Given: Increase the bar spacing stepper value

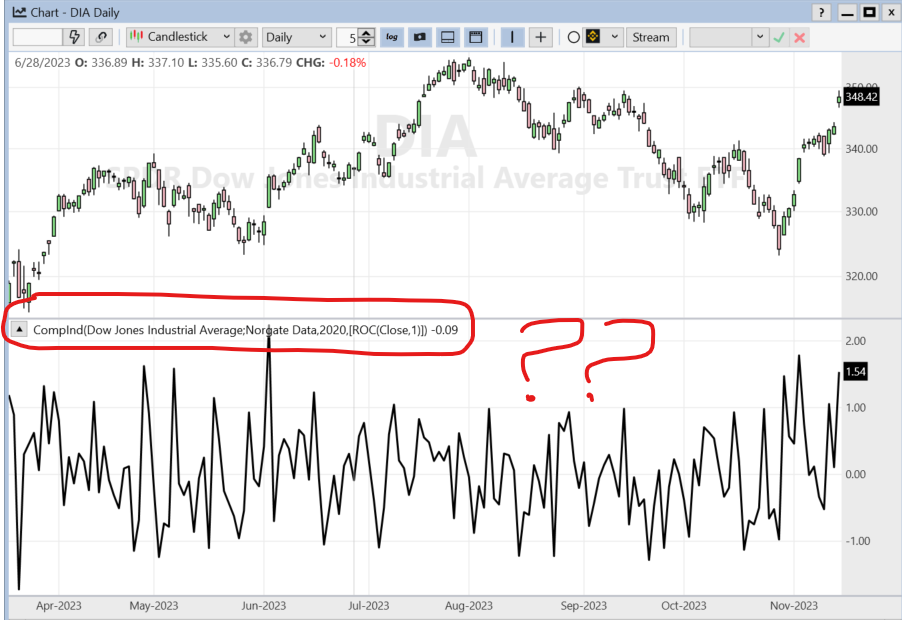Looking at the screenshot, I should pos(367,33).
